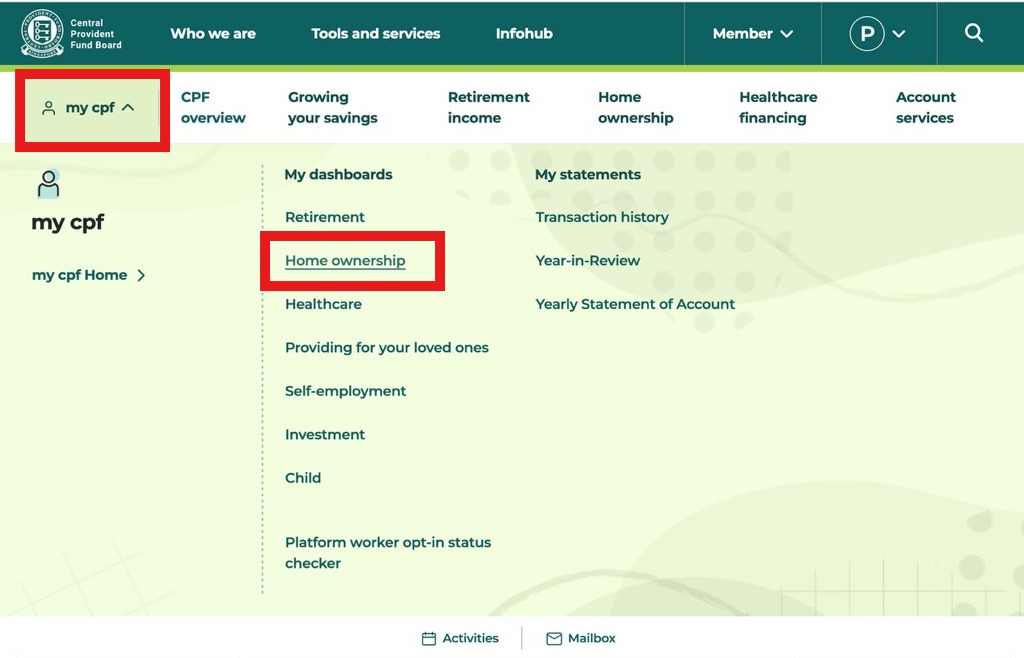
Task: Open the Healthcare dashboard link
Action: [x=323, y=304]
